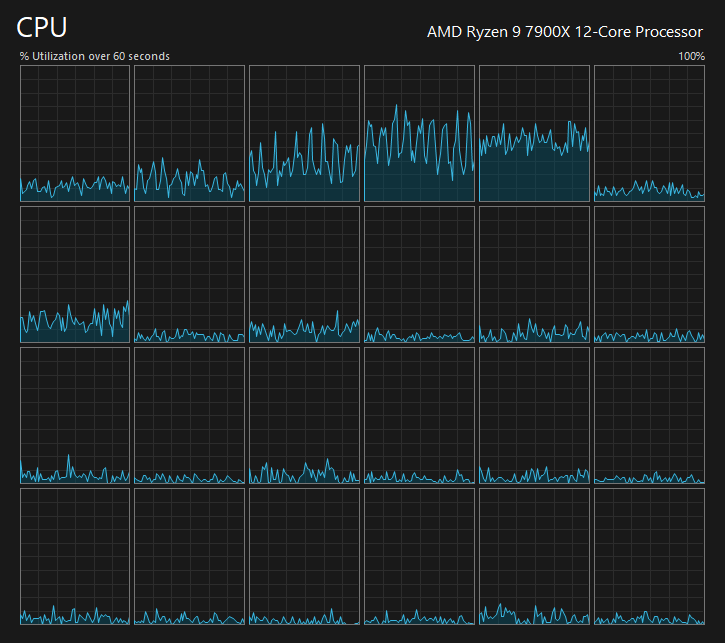
Task: Click the CPU heading
Action: coord(42,27)
